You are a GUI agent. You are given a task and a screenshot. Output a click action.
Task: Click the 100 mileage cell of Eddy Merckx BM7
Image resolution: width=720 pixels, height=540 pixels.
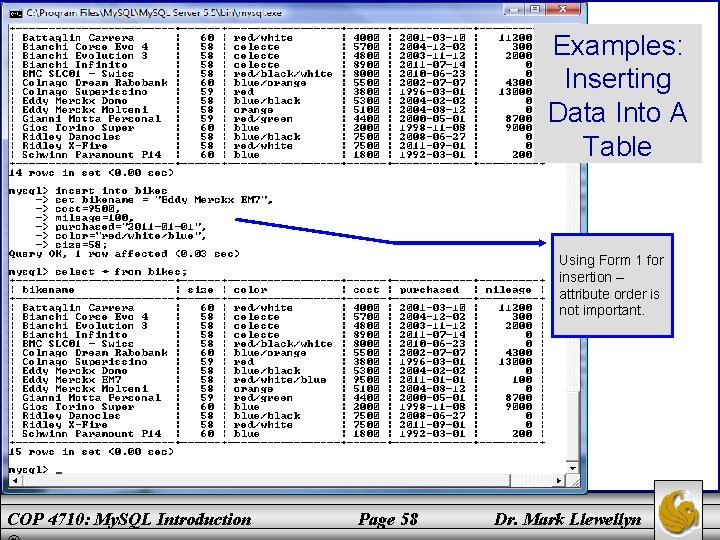[522, 380]
